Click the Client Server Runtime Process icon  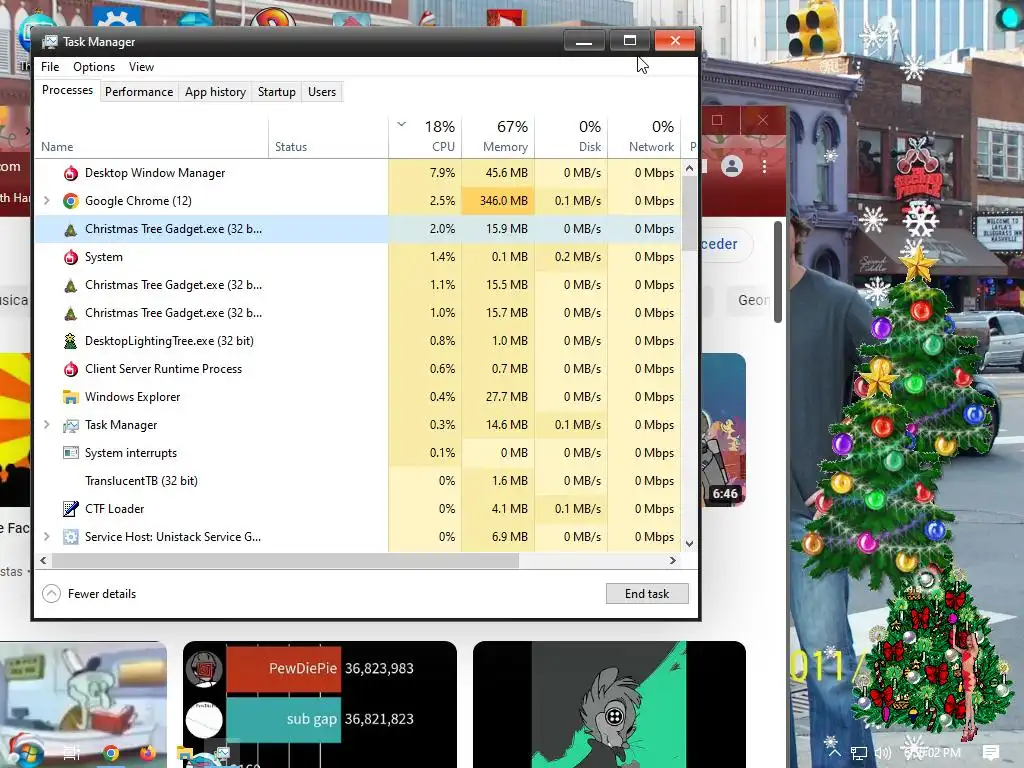pyautogui.click(x=71, y=369)
